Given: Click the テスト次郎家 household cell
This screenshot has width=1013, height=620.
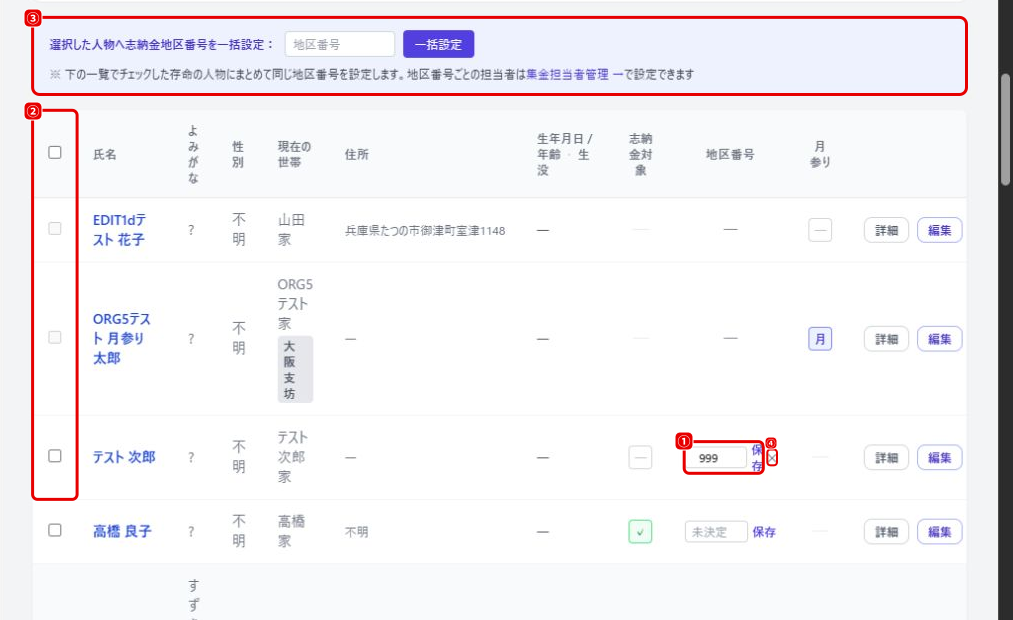Looking at the screenshot, I should [292, 457].
